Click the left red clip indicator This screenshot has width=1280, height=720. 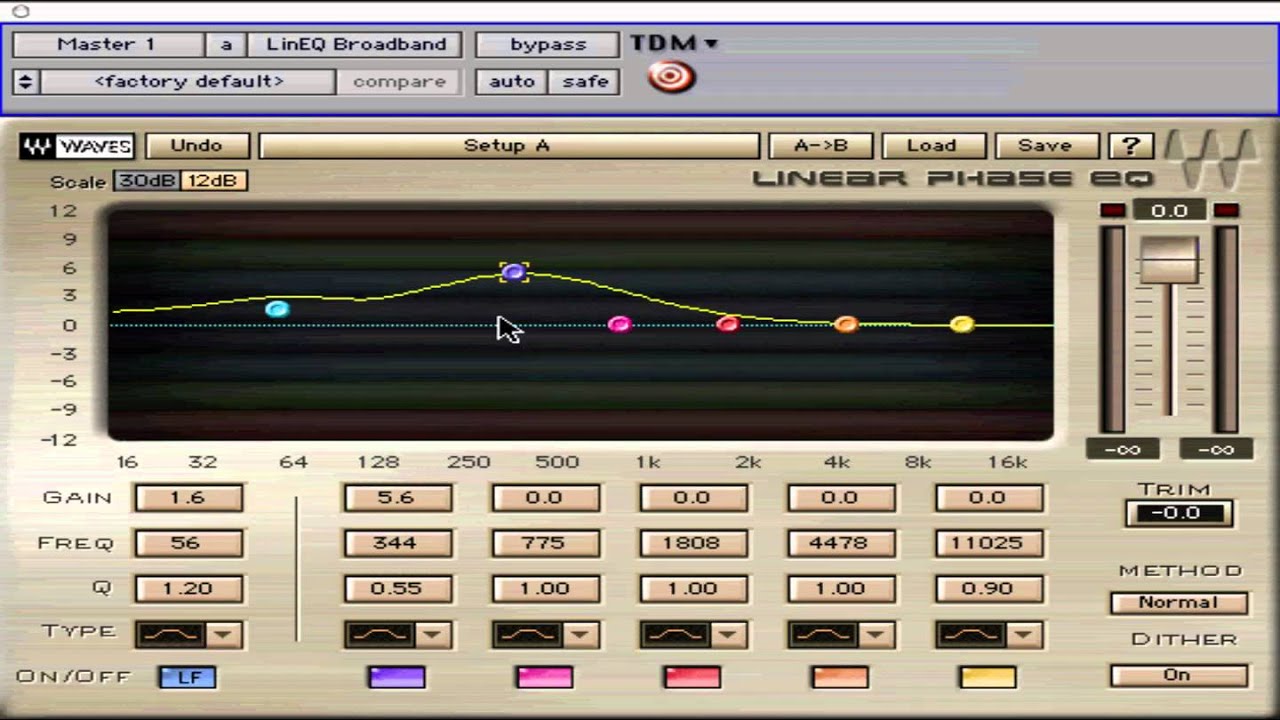click(1112, 210)
